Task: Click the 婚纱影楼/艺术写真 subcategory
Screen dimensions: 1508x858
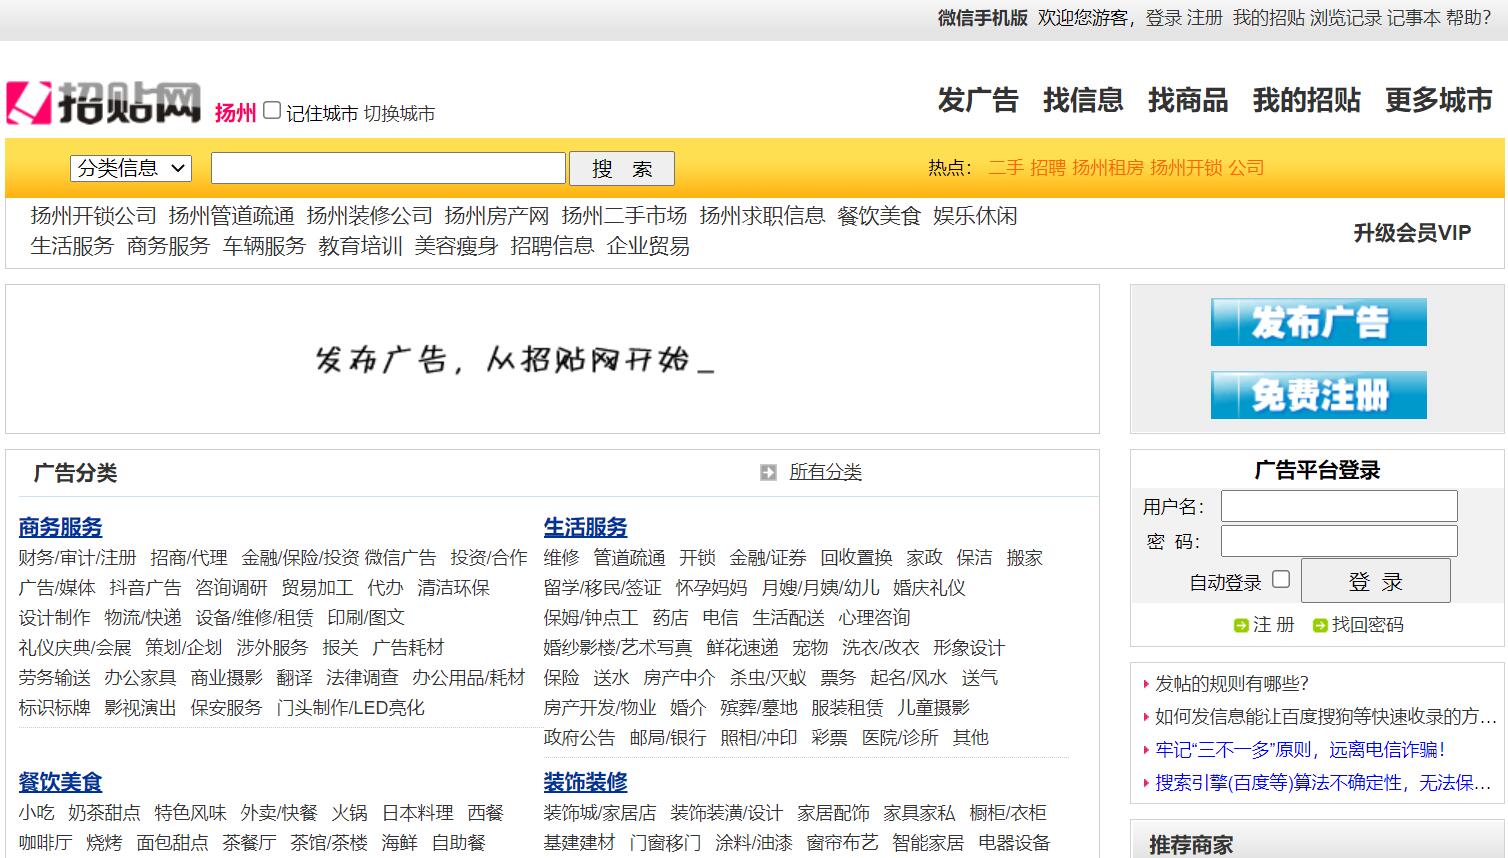Action: point(618,648)
